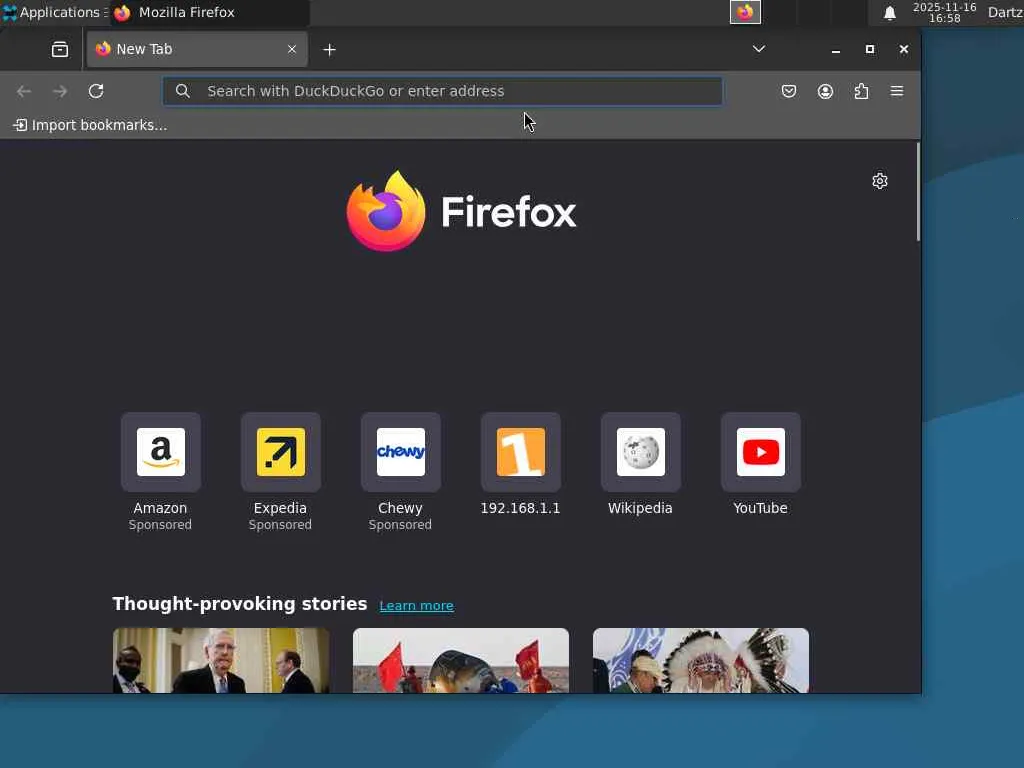Click the page vertical scrollbar

918,192
